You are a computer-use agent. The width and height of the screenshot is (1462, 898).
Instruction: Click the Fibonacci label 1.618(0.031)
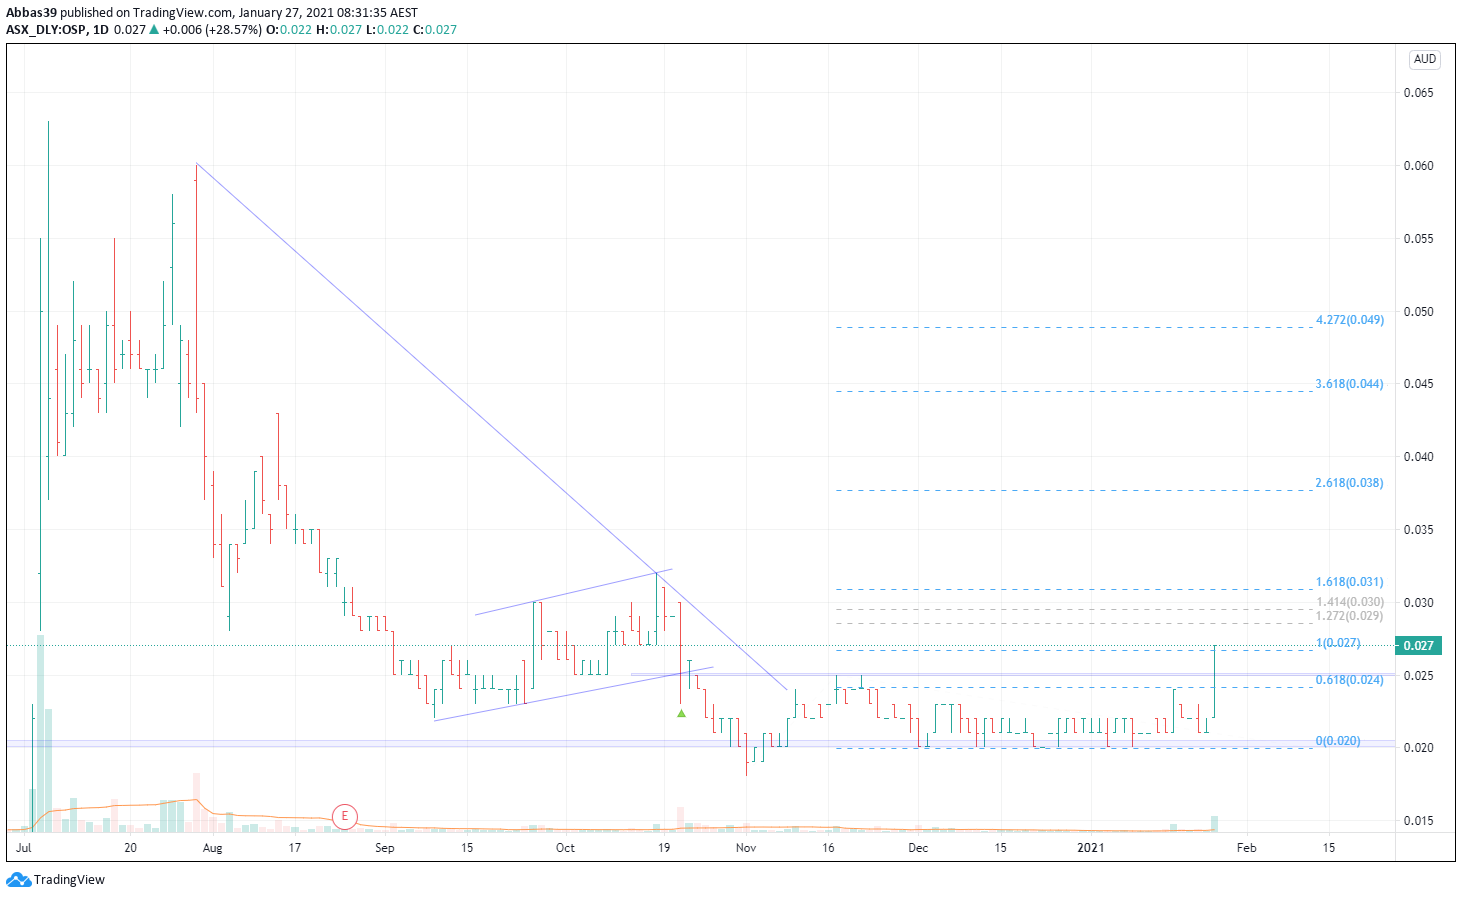click(x=1350, y=582)
